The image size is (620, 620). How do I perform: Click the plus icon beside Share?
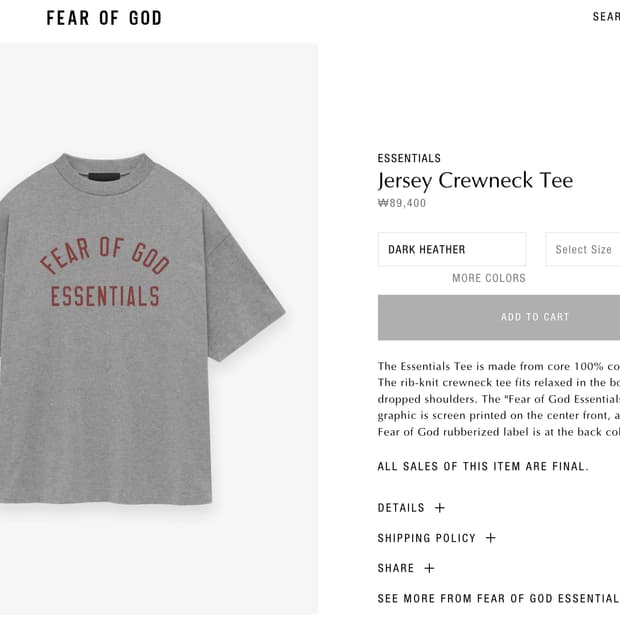coord(429,568)
